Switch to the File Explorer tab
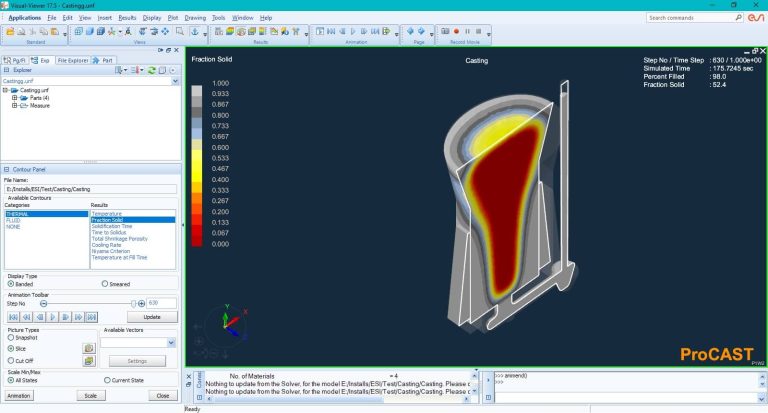Image resolution: width=768 pixels, height=413 pixels. tap(72, 60)
